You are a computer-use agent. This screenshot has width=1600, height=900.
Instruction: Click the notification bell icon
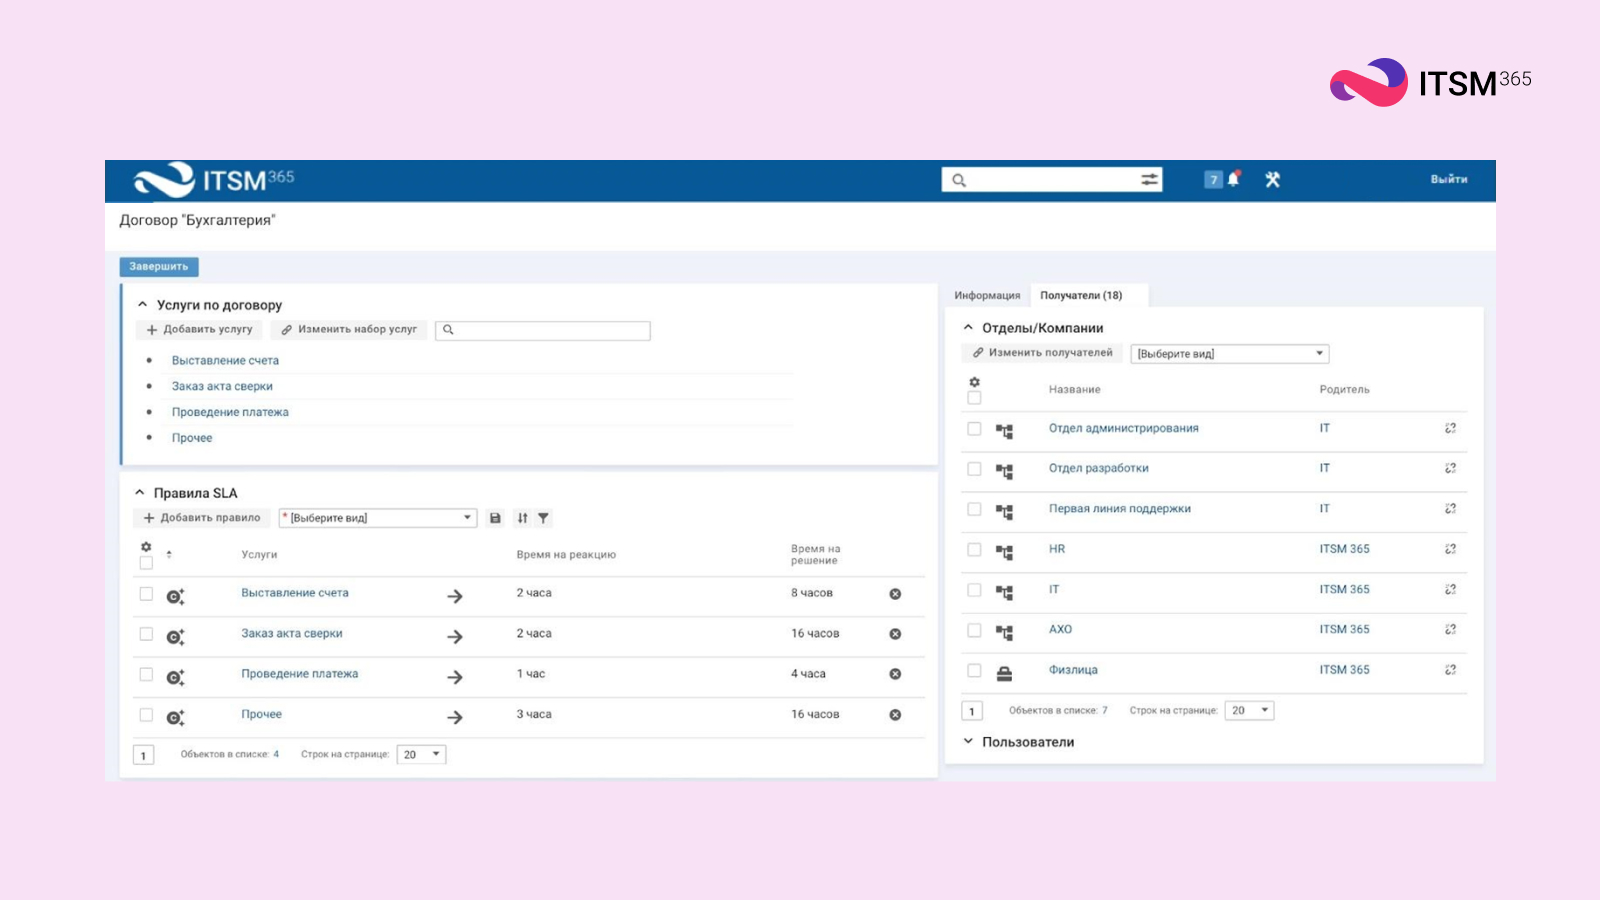point(1233,179)
